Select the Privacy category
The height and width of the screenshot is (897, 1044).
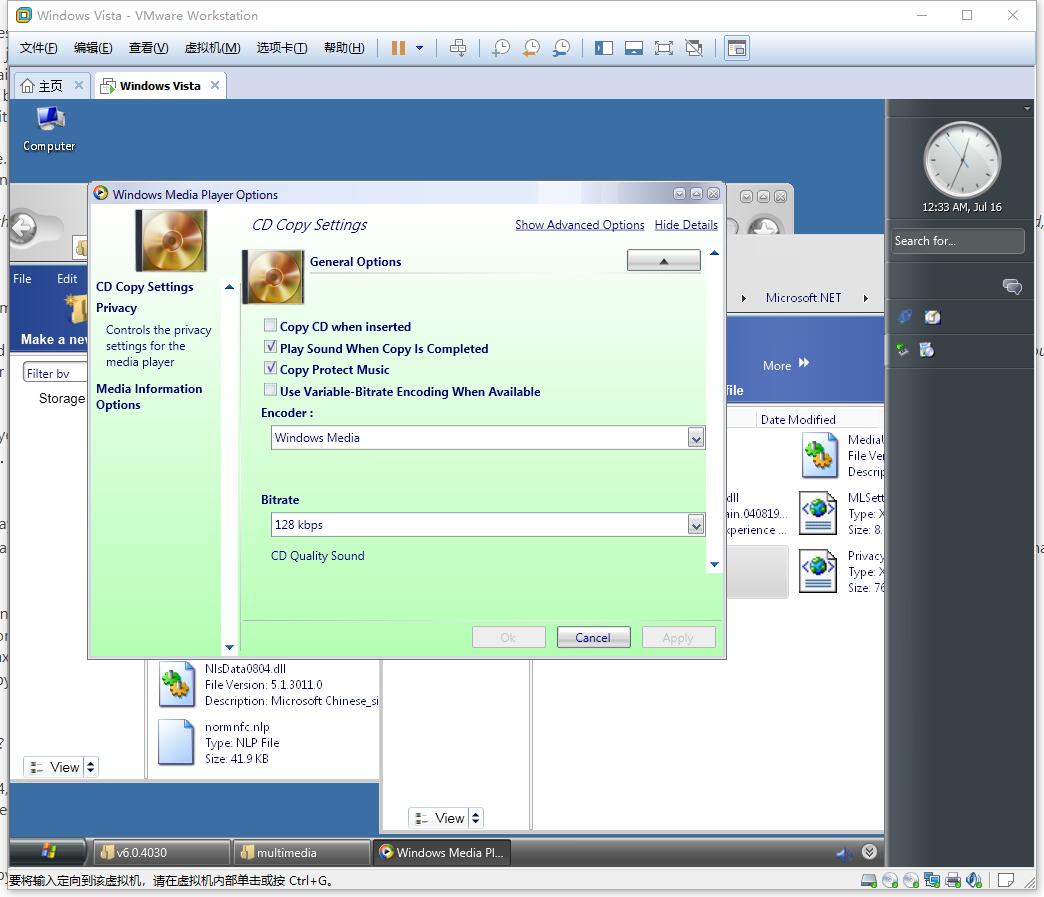pos(117,308)
